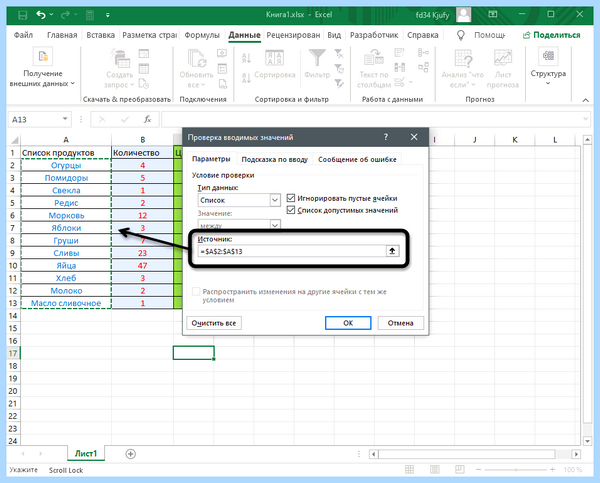Click the Фильтр funnel icon
Screen dimensions: 600x483
coord(317,58)
